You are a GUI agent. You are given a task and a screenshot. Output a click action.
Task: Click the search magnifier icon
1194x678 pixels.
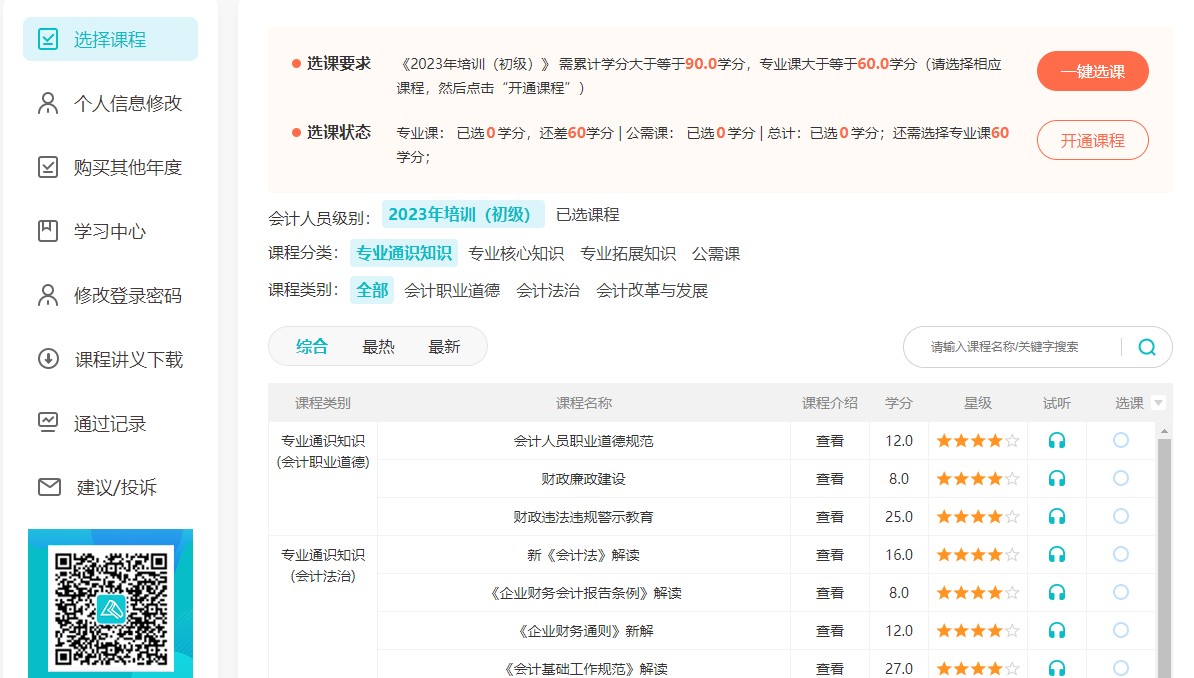1146,346
